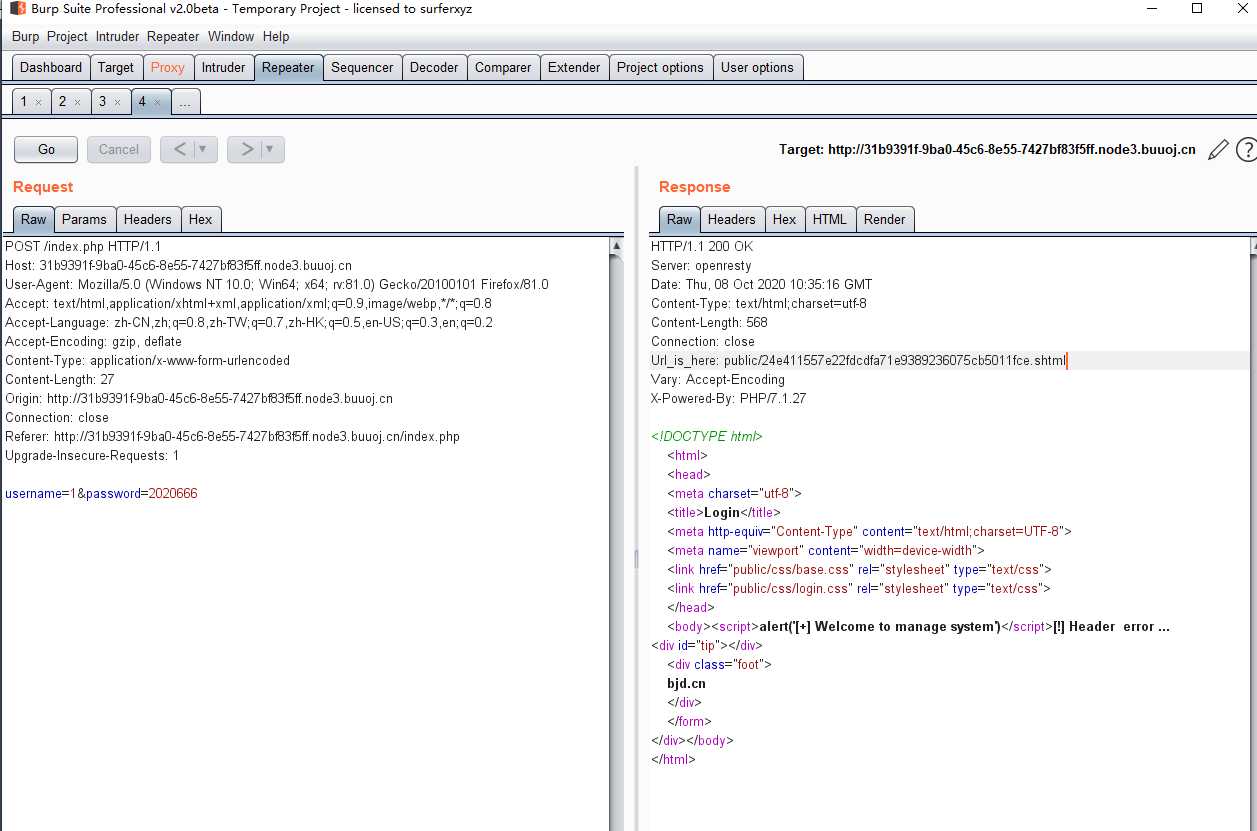This screenshot has height=831, width=1257.
Task: Click the Url_is_here response header line
Action: pos(858,360)
